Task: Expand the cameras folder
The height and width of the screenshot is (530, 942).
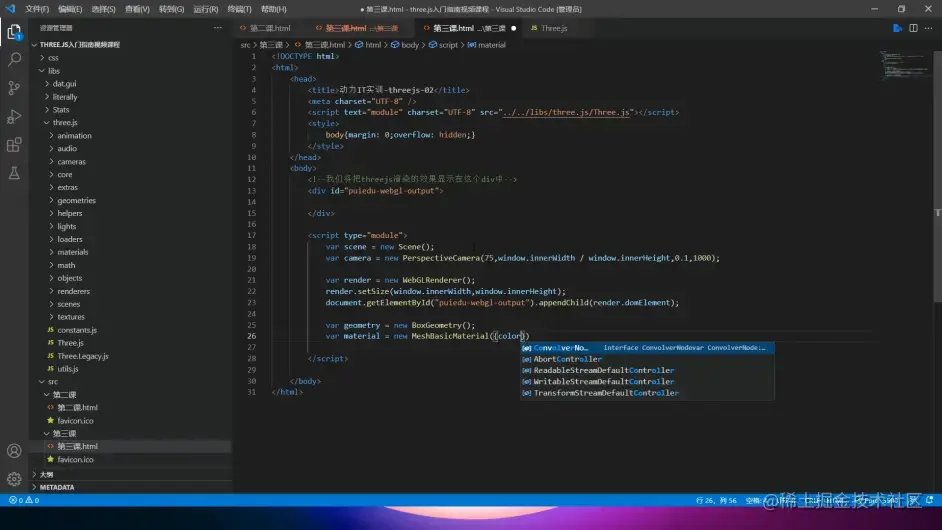Action: click(x=71, y=162)
